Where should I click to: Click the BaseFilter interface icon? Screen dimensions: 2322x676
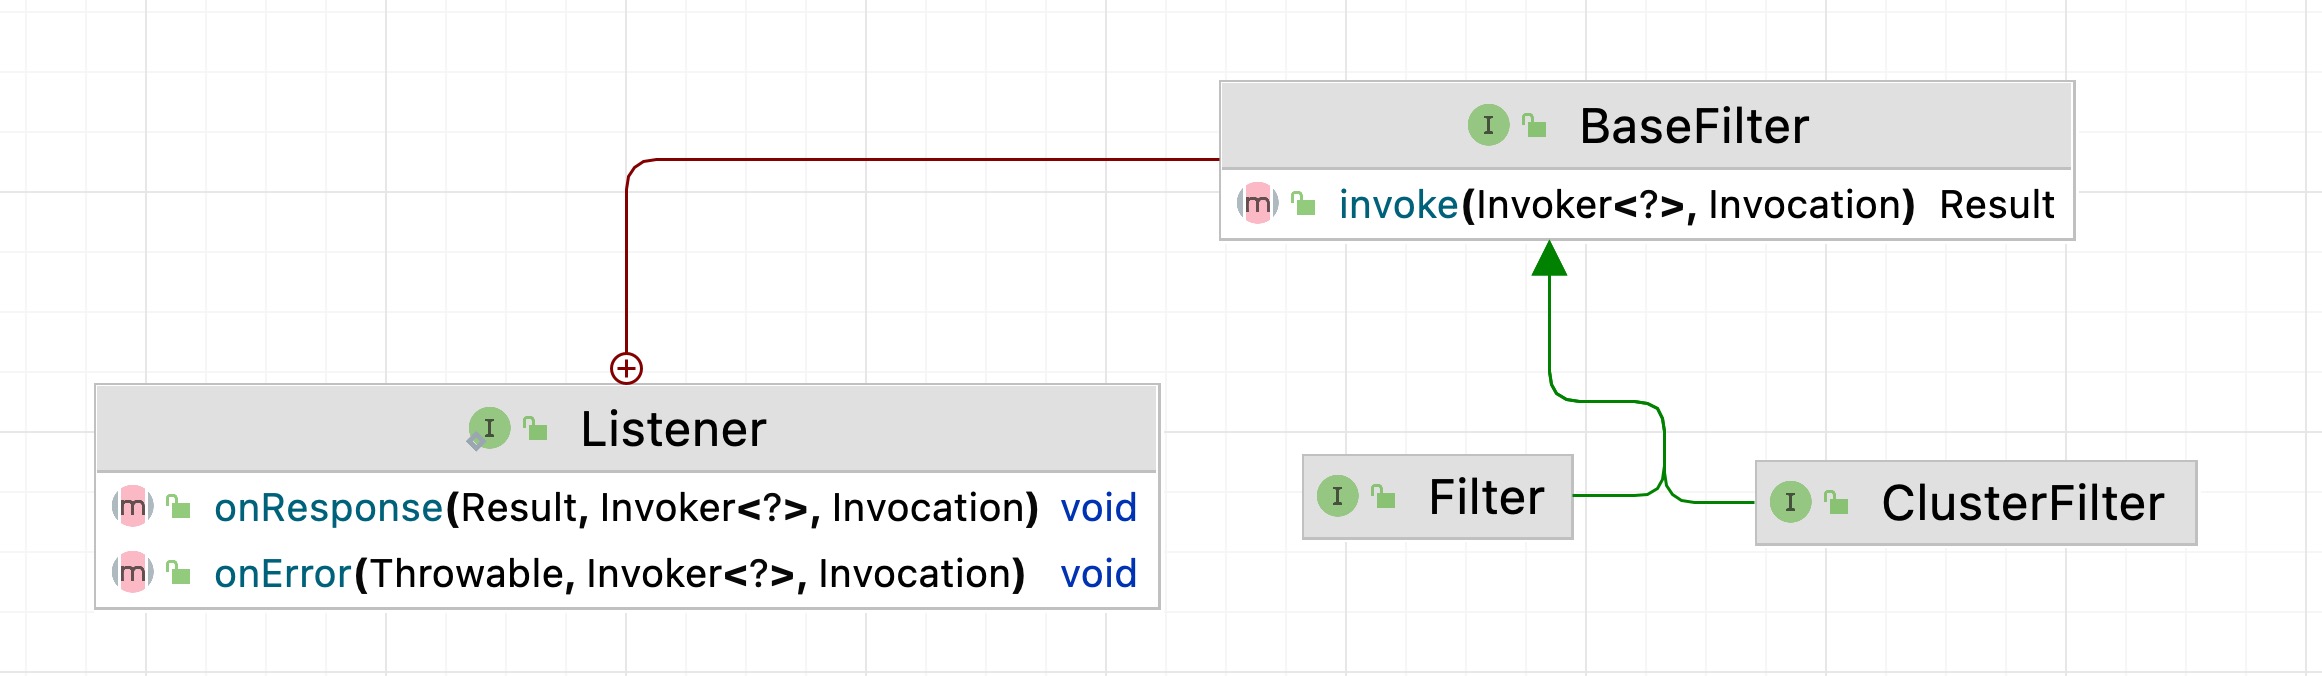point(1488,125)
